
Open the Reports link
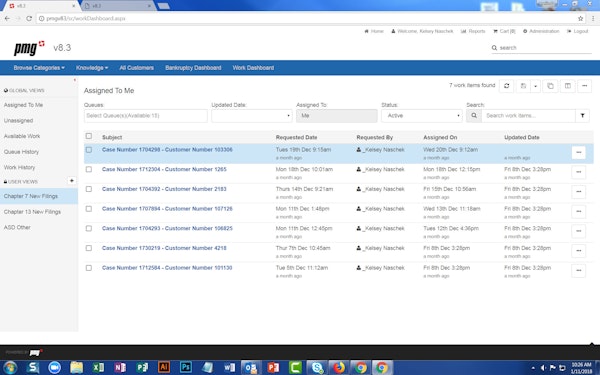point(473,31)
